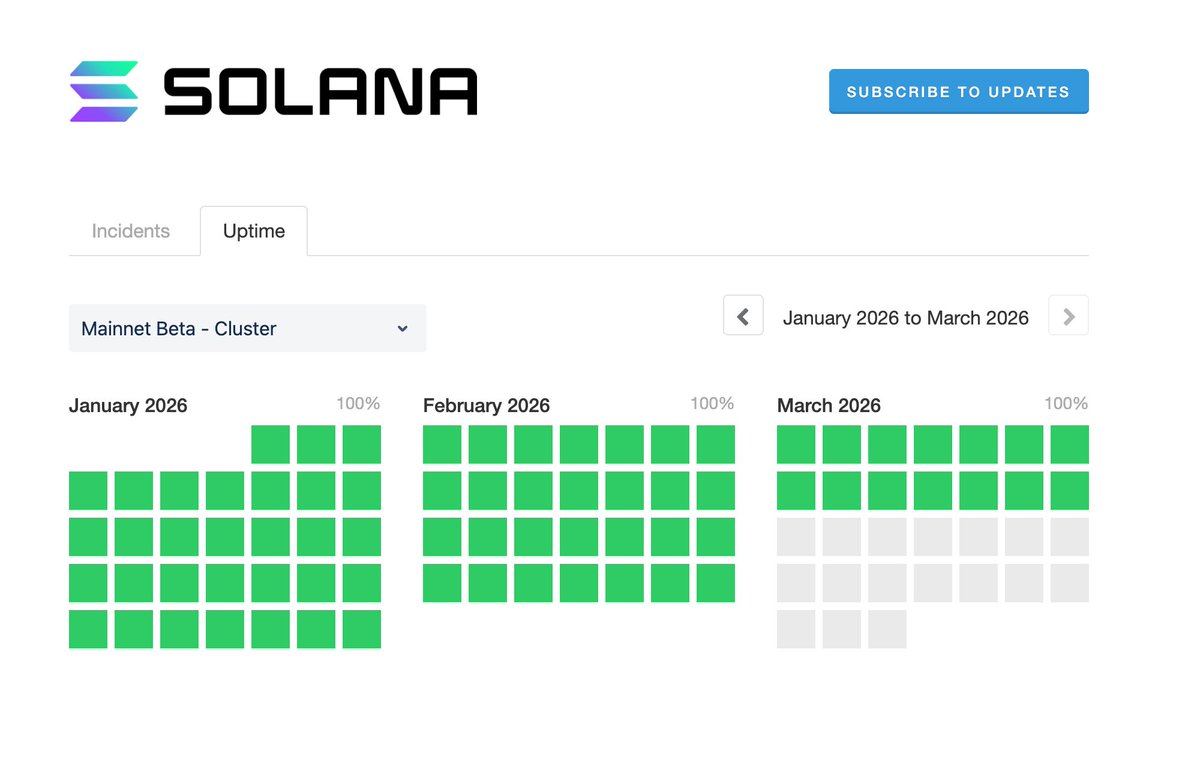Select the January 3 uptime square
The height and width of the screenshot is (769, 1200).
tap(362, 444)
